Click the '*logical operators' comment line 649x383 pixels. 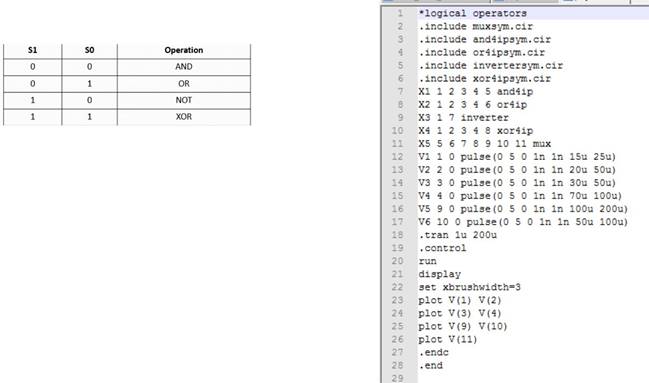coord(472,13)
